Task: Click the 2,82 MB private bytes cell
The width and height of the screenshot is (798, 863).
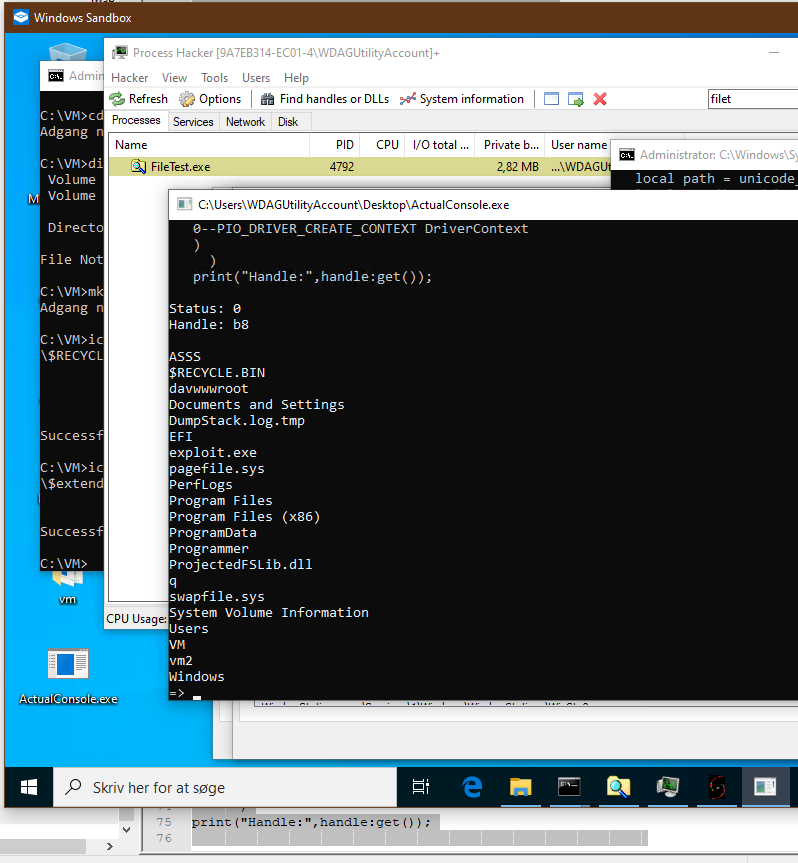Action: [517, 167]
